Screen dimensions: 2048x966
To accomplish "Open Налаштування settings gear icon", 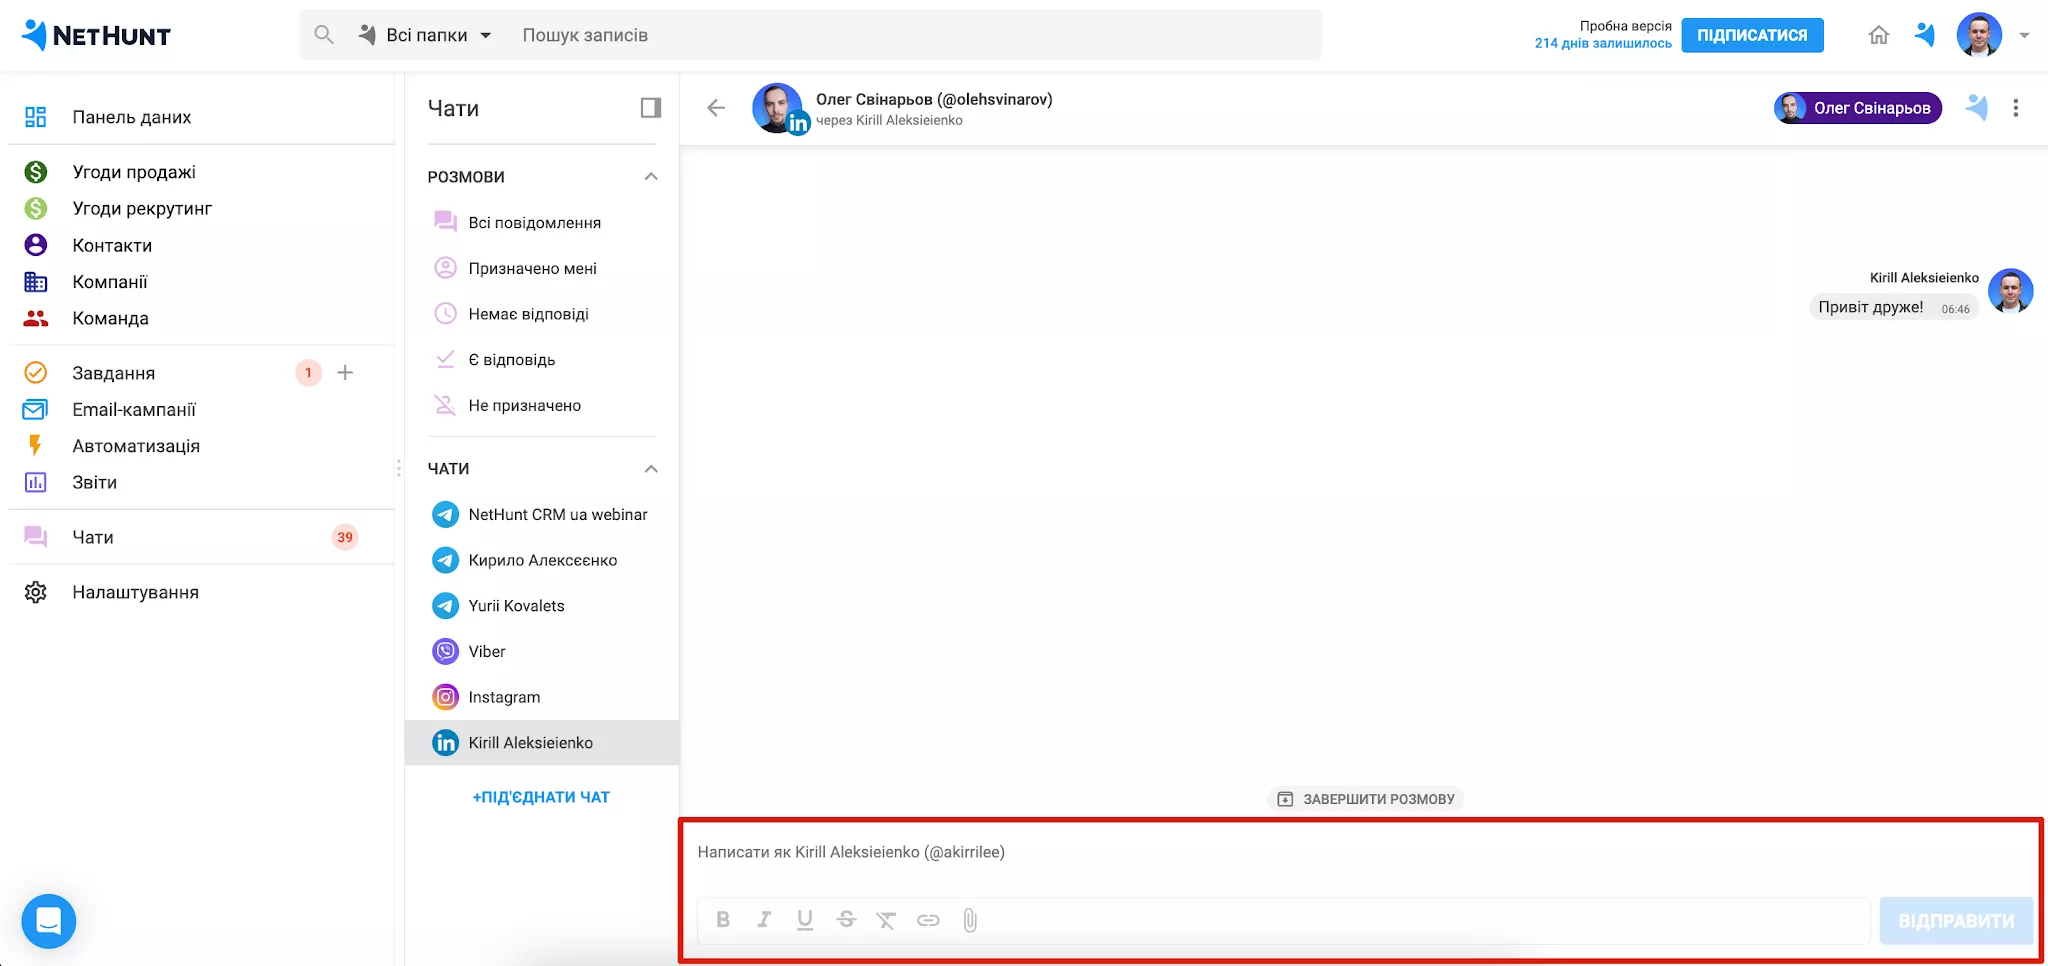I will (x=35, y=592).
